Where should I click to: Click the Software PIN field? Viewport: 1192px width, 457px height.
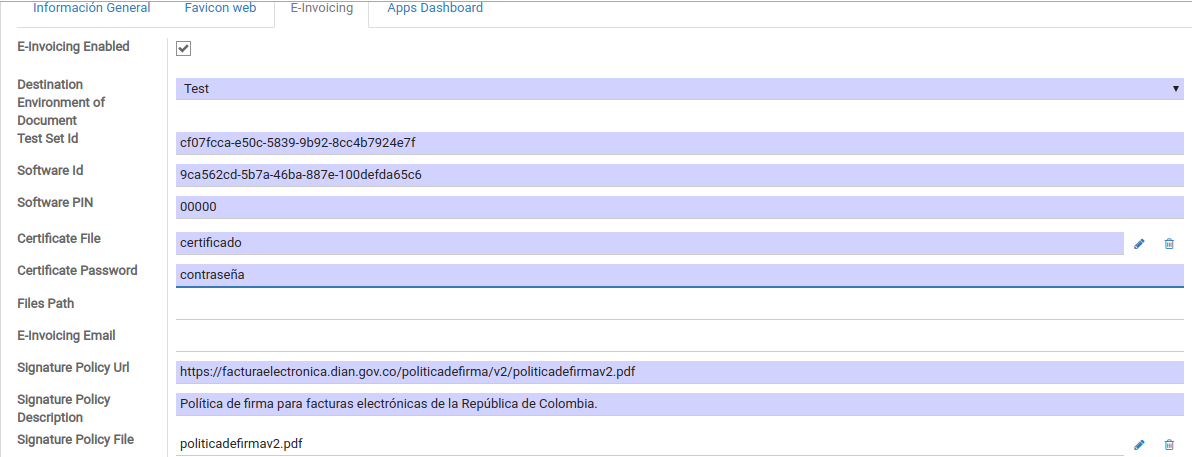pos(680,207)
